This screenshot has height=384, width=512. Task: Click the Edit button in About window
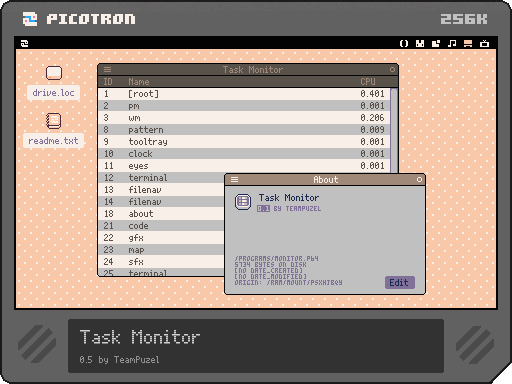pyautogui.click(x=400, y=283)
